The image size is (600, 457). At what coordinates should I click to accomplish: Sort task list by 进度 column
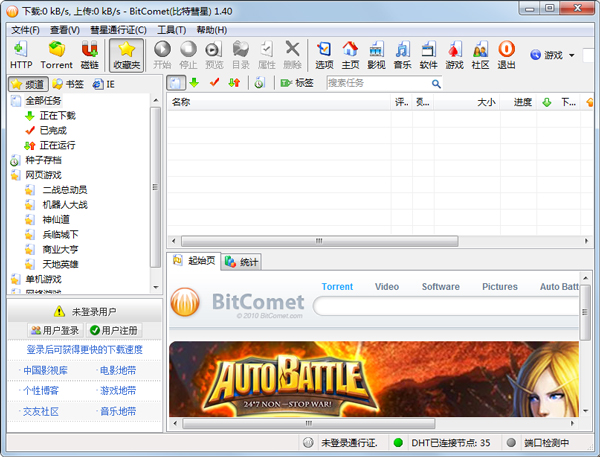(x=518, y=102)
